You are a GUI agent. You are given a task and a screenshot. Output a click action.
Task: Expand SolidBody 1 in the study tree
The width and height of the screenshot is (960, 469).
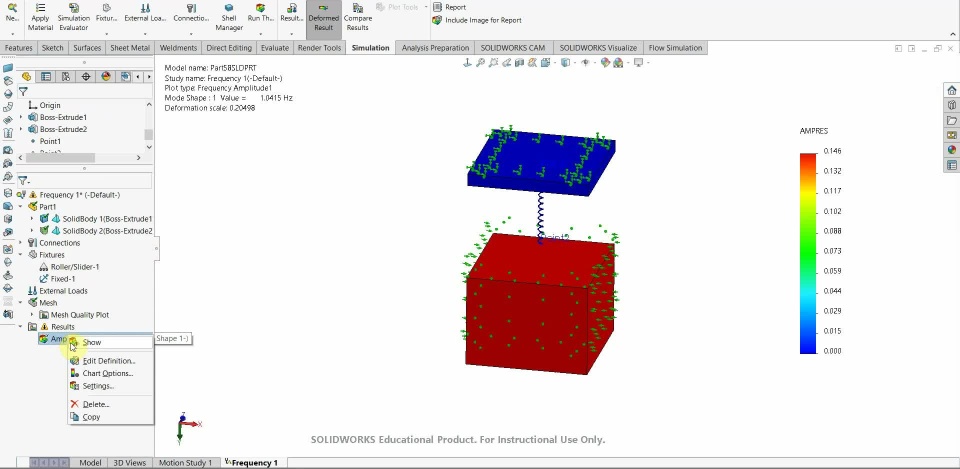32,219
